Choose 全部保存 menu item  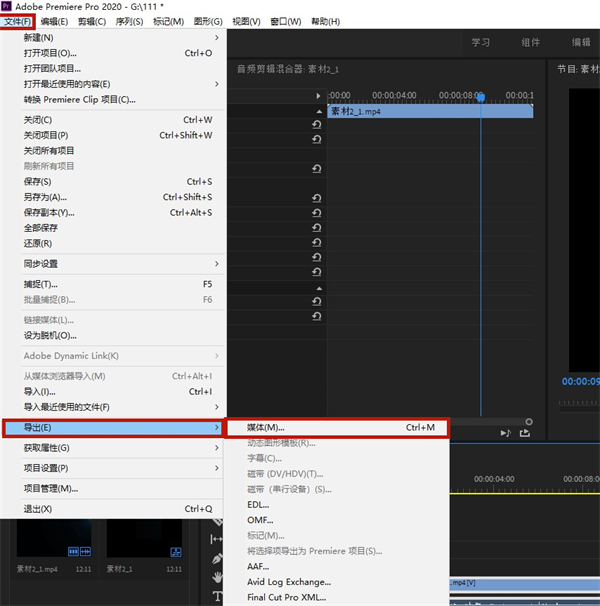point(113,228)
